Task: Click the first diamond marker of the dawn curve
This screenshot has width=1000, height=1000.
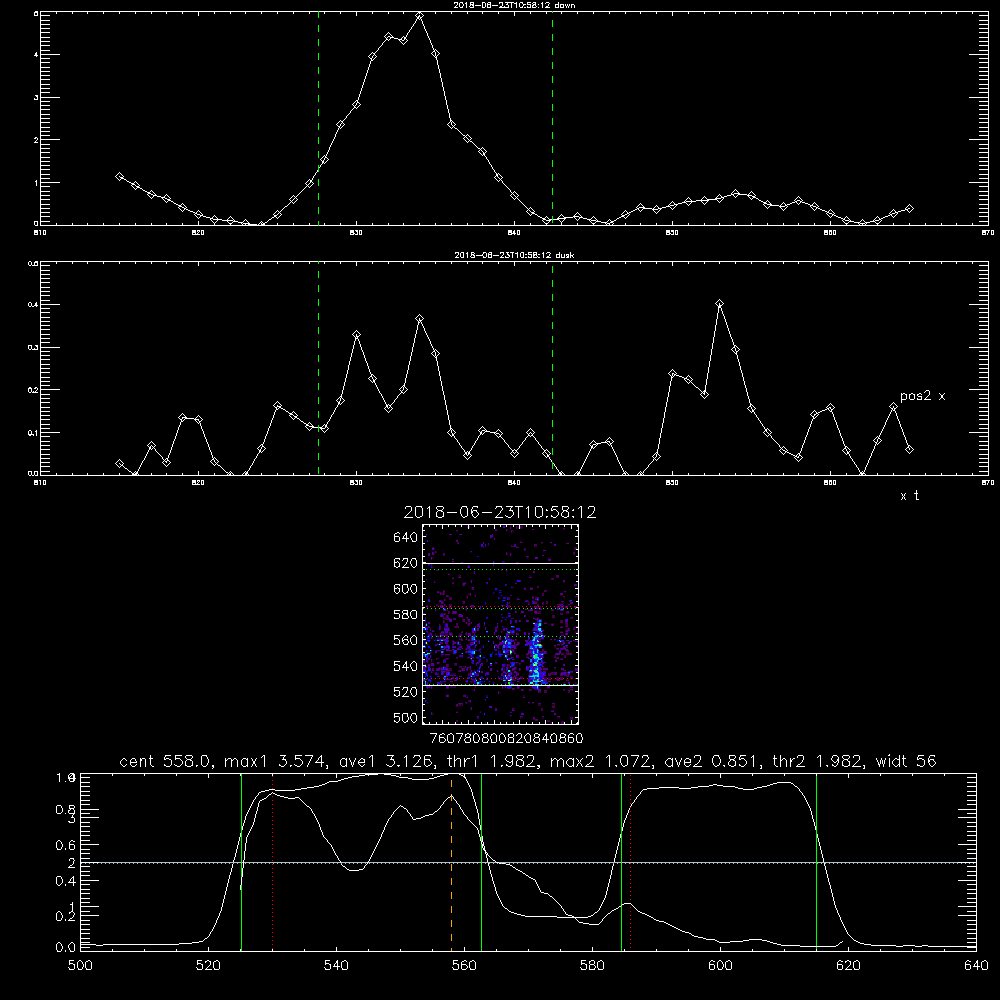Action: pos(119,176)
